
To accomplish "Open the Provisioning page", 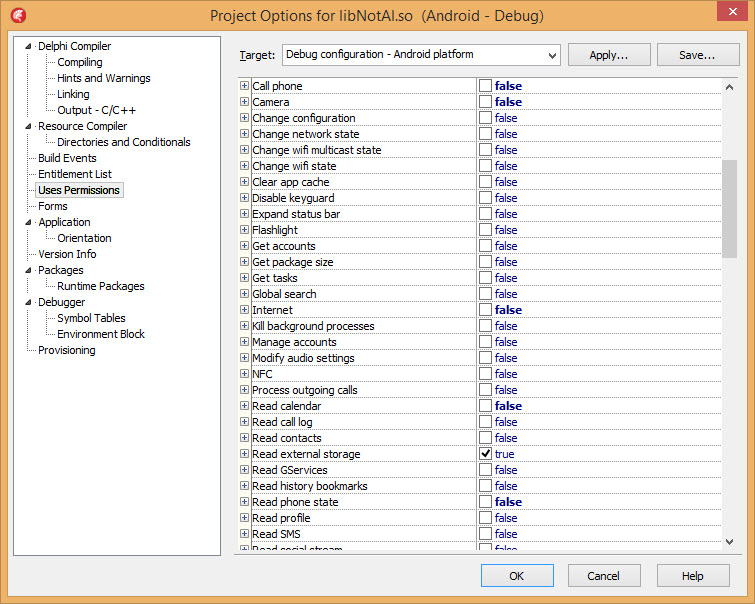I will [x=67, y=350].
